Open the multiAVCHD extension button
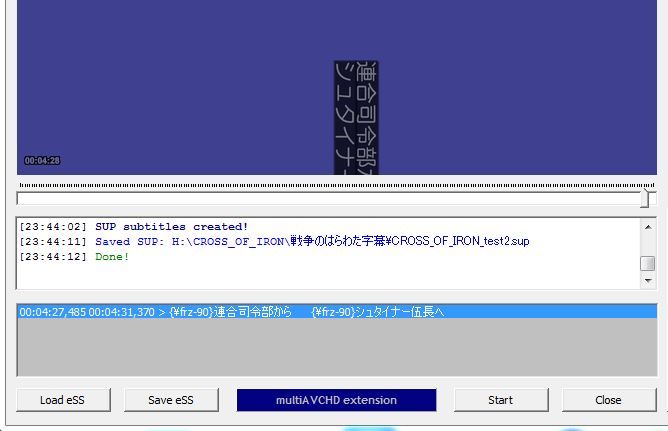Image resolution: width=668 pixels, height=431 pixels. click(x=336, y=400)
